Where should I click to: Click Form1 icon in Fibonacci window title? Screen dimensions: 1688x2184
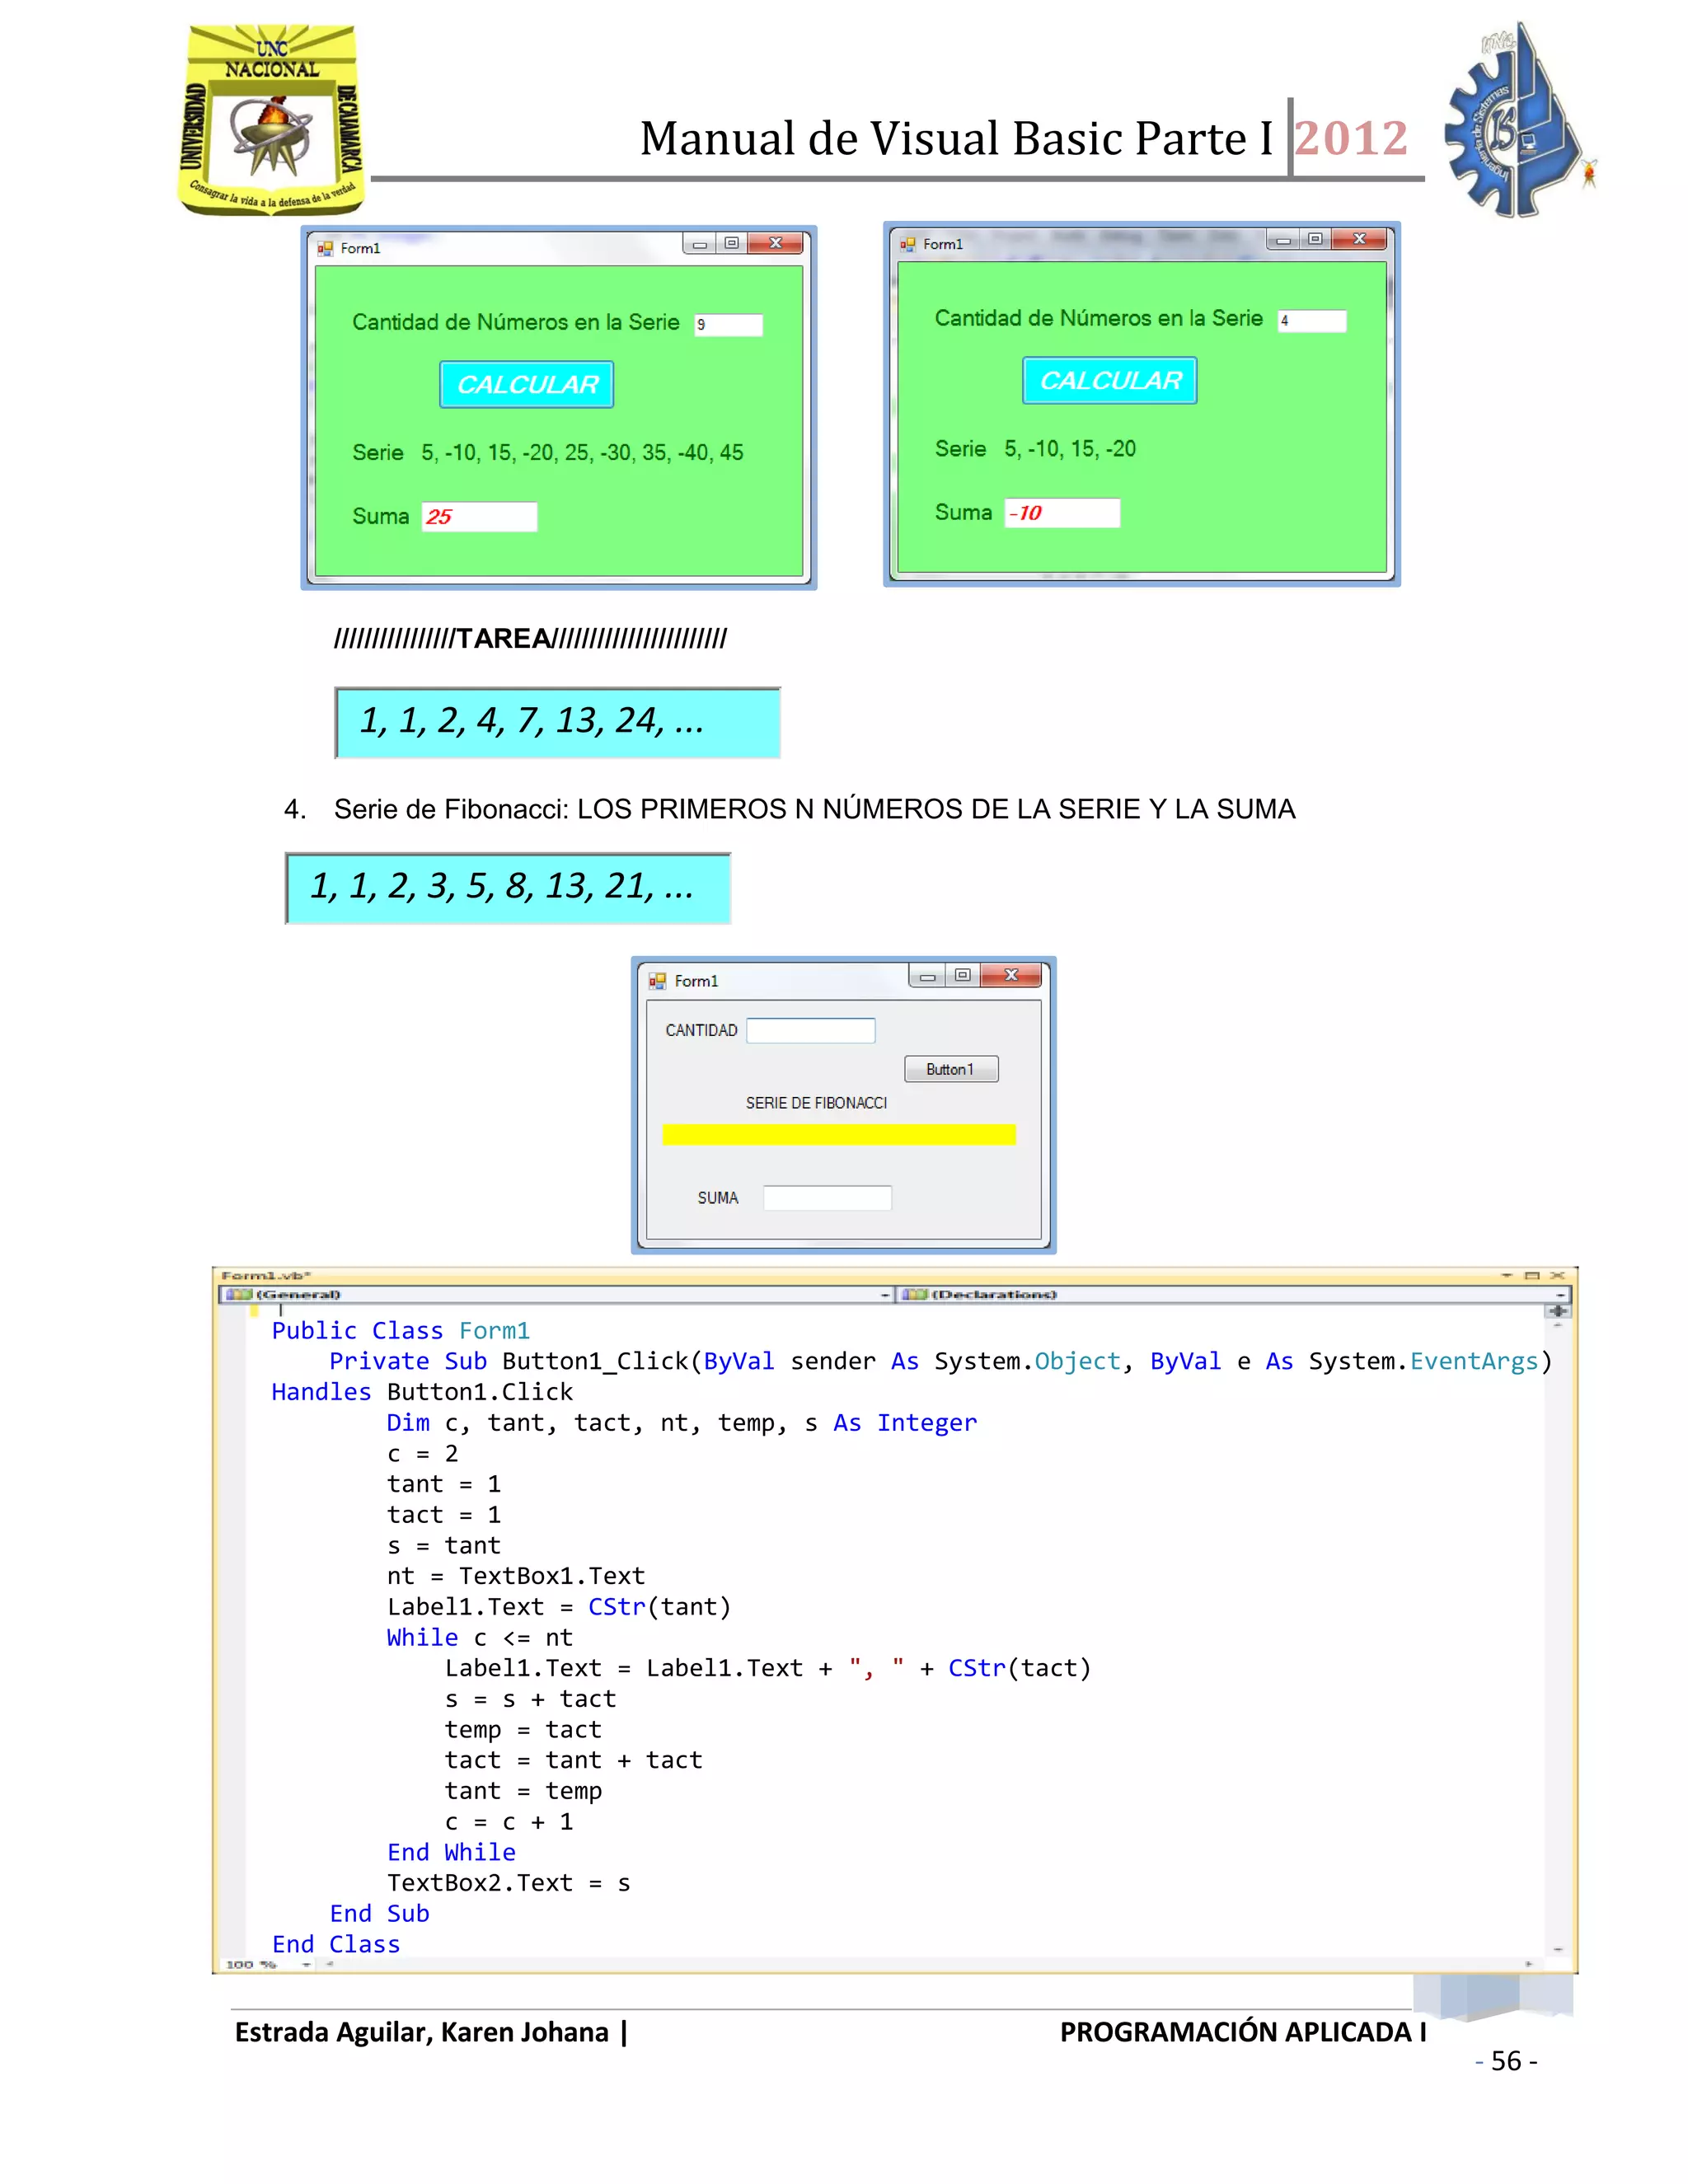click(657, 981)
